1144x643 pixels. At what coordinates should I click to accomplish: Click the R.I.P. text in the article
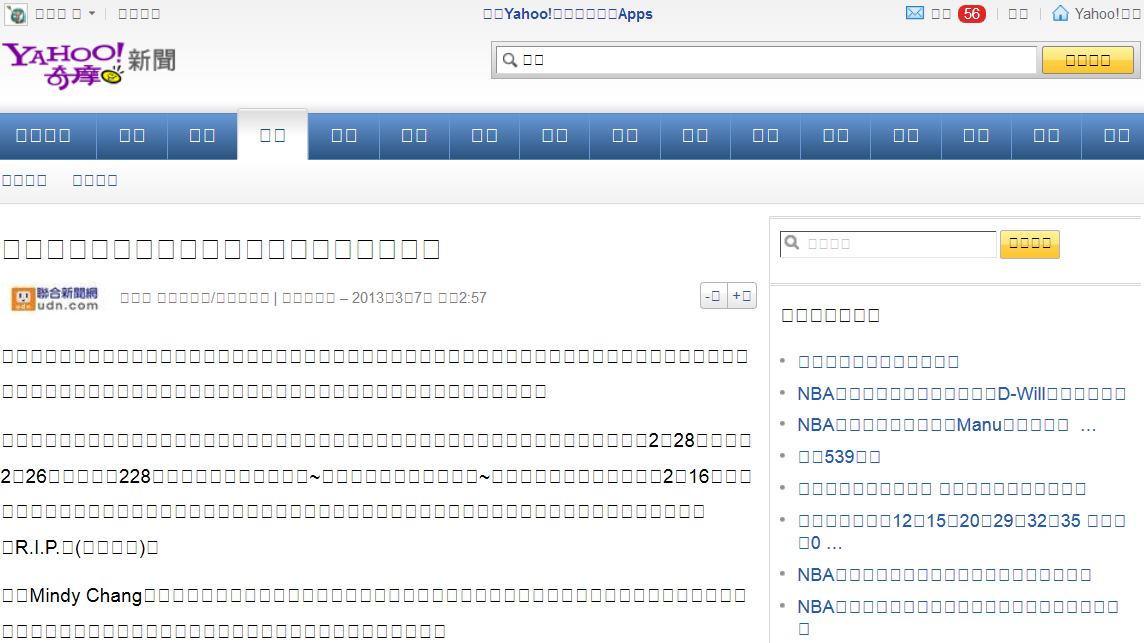point(36,547)
